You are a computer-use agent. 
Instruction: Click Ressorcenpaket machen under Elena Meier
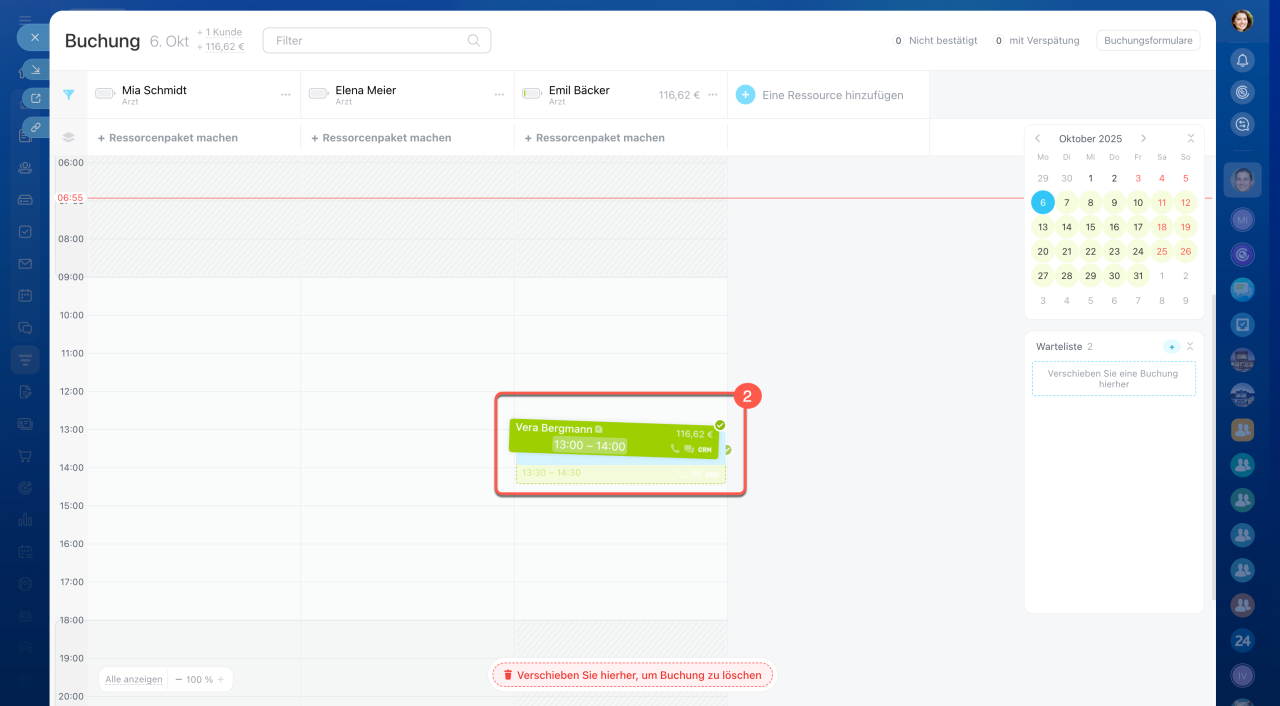[381, 138]
